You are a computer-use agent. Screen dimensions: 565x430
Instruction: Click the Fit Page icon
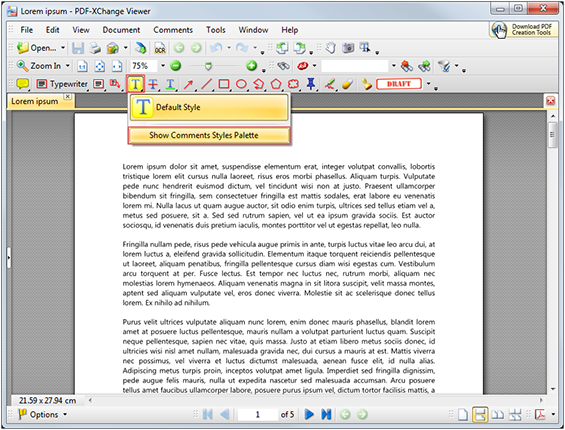(x=100, y=66)
